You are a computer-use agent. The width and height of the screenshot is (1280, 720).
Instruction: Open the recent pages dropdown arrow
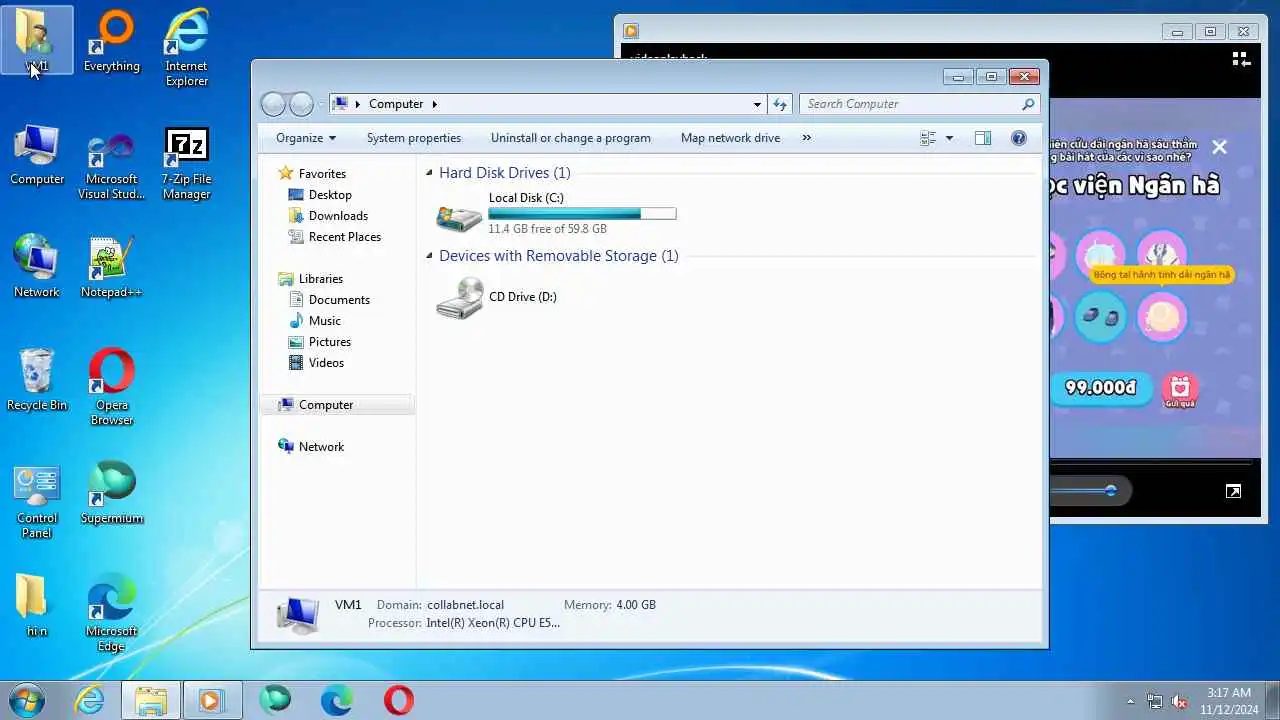click(321, 104)
